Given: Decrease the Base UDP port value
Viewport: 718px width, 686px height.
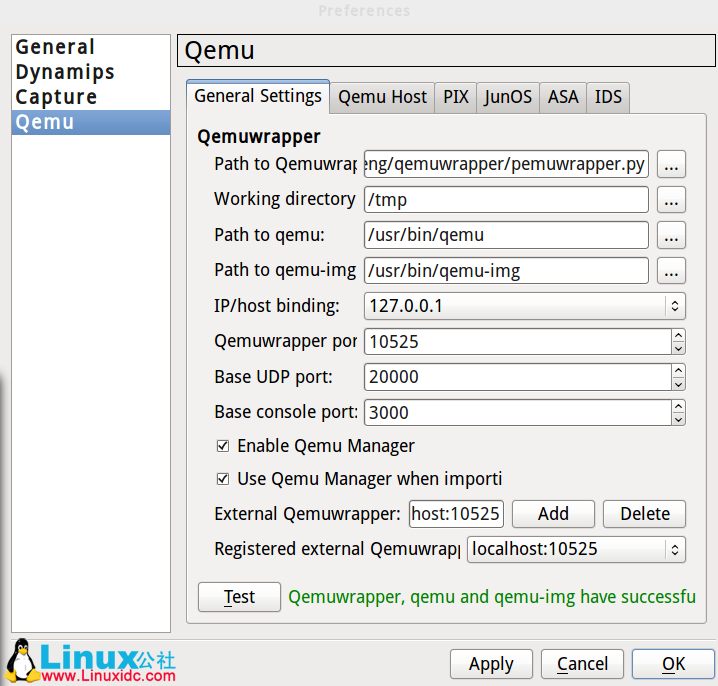Looking at the screenshot, I should tap(678, 383).
